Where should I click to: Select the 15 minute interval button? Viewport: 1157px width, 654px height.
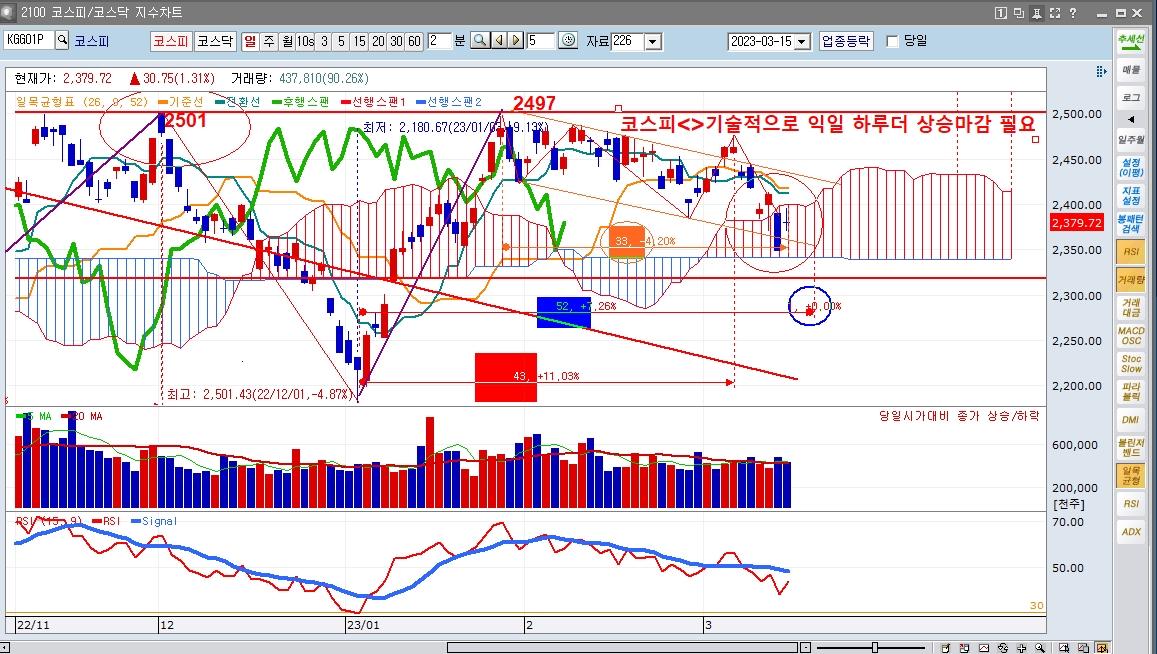(x=359, y=41)
